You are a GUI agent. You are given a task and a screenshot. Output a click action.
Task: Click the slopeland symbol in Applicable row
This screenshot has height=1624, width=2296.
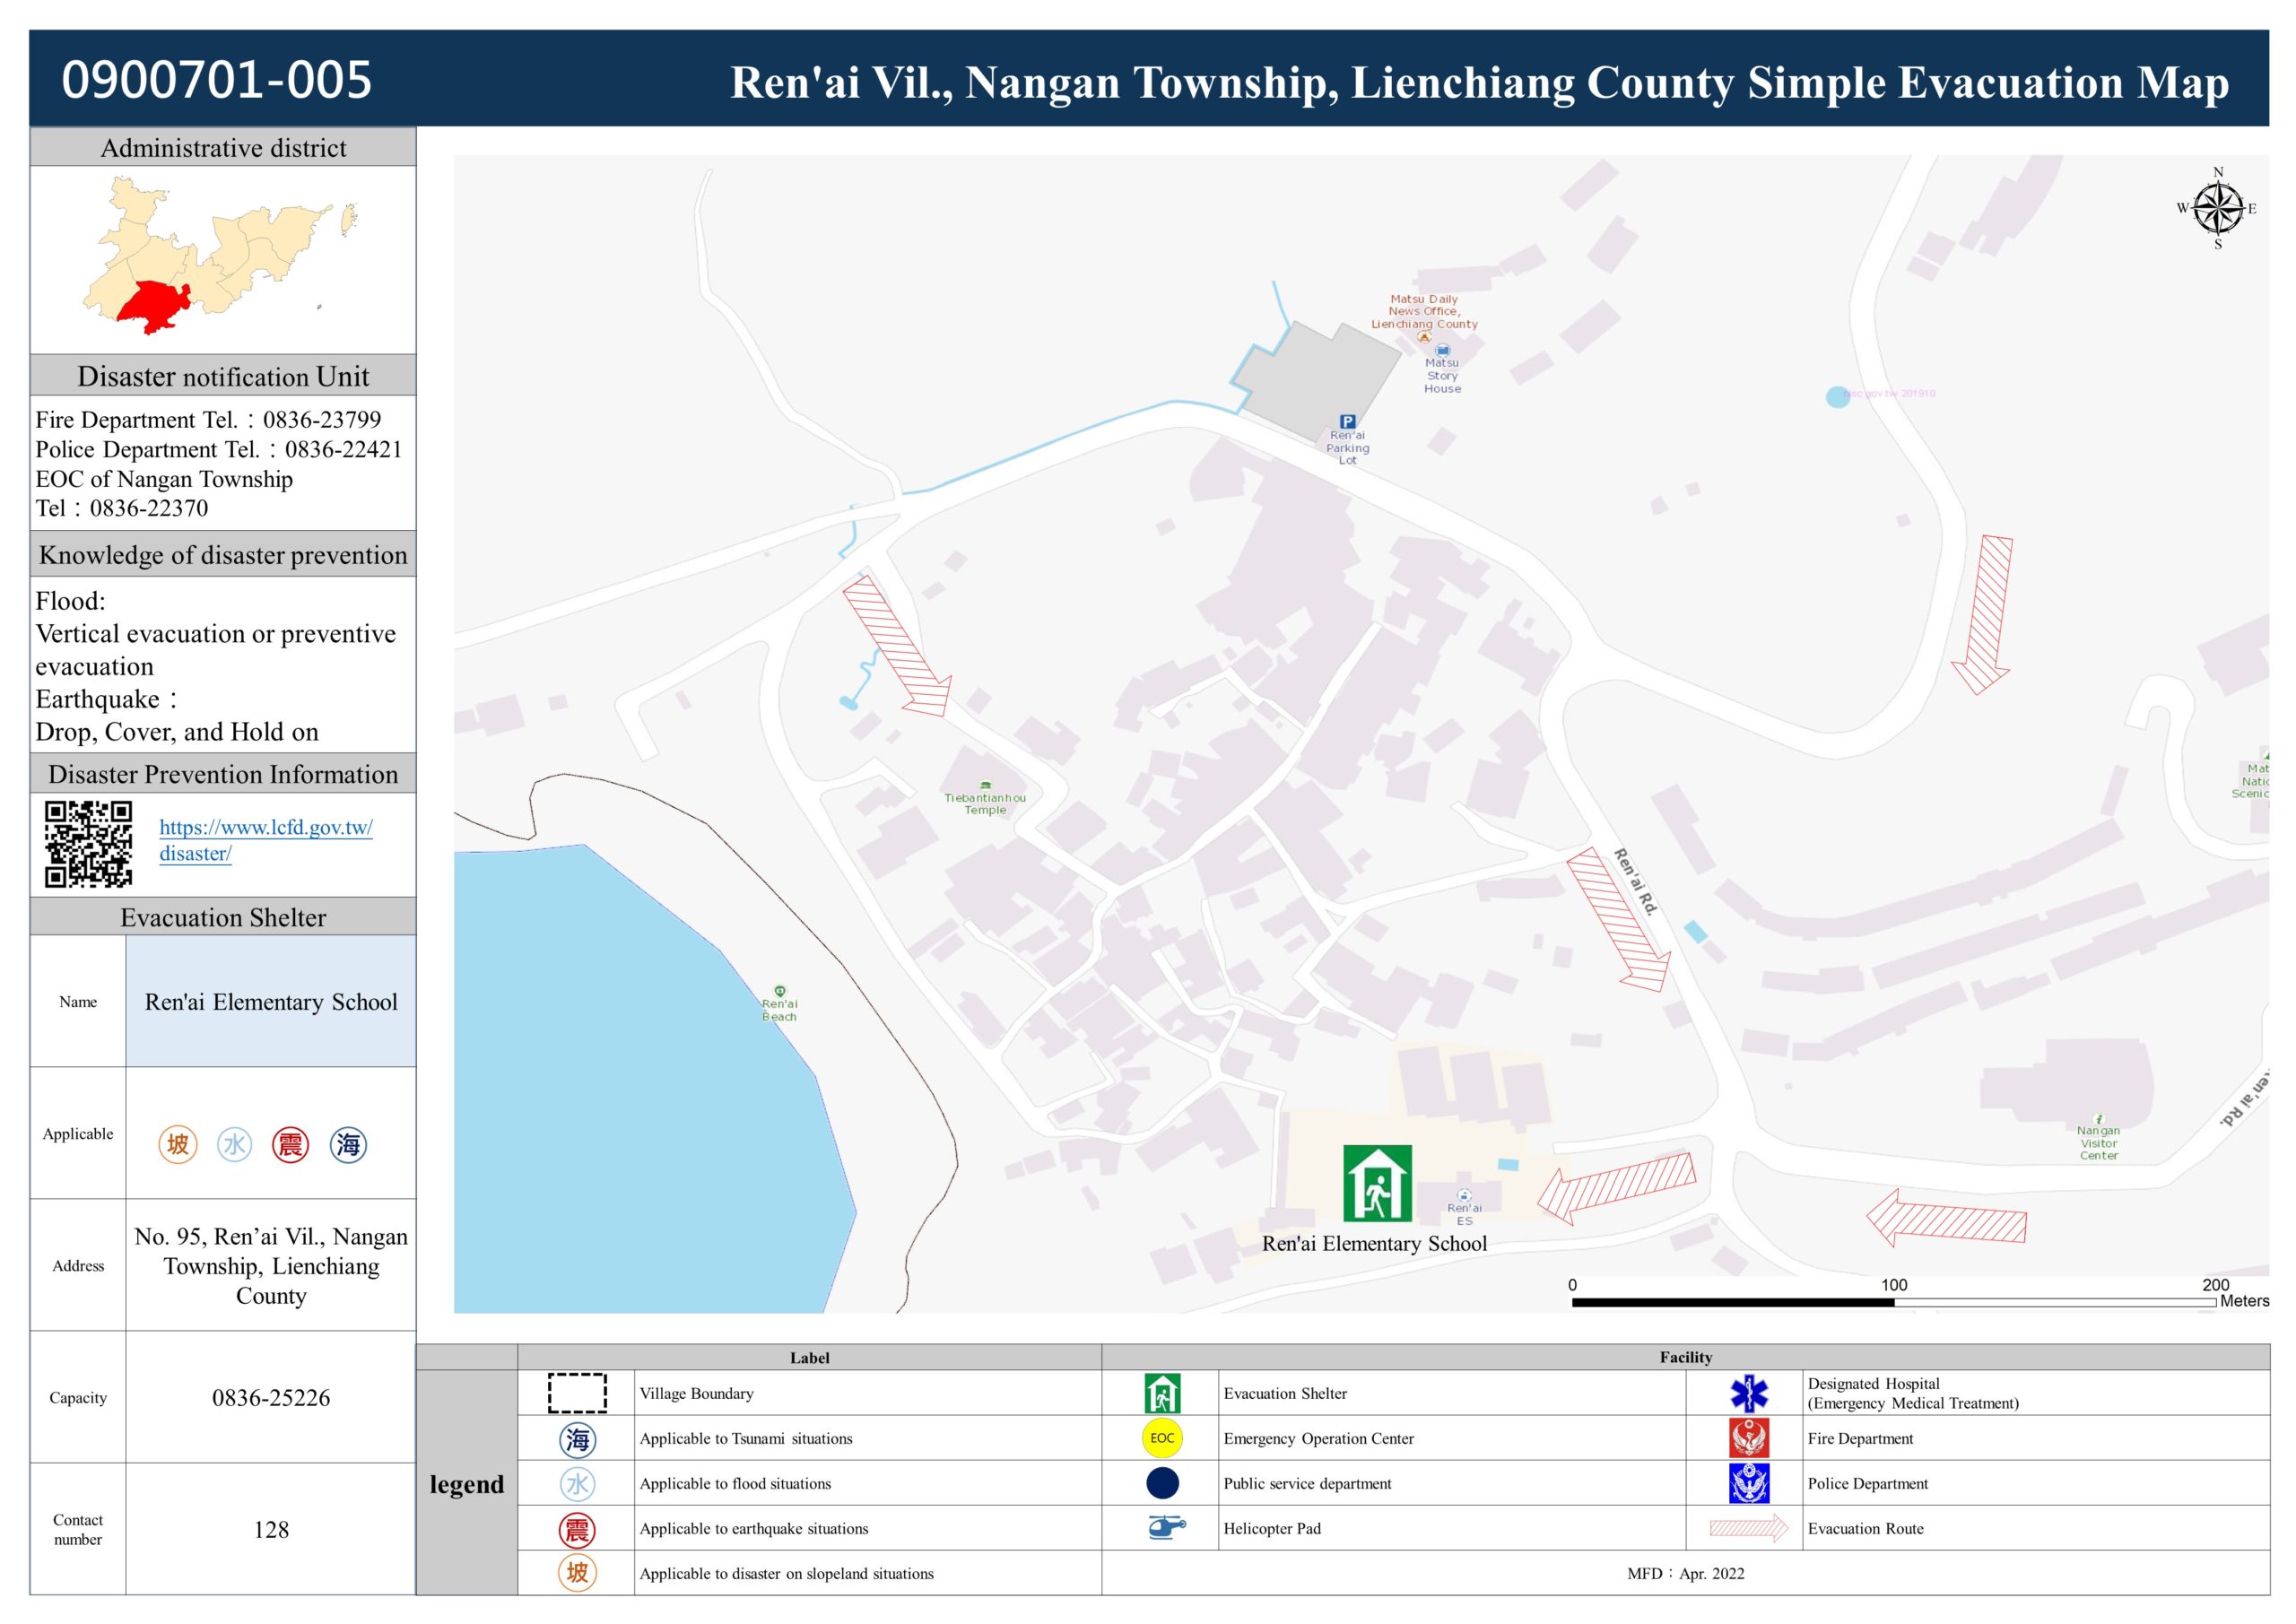[178, 1144]
